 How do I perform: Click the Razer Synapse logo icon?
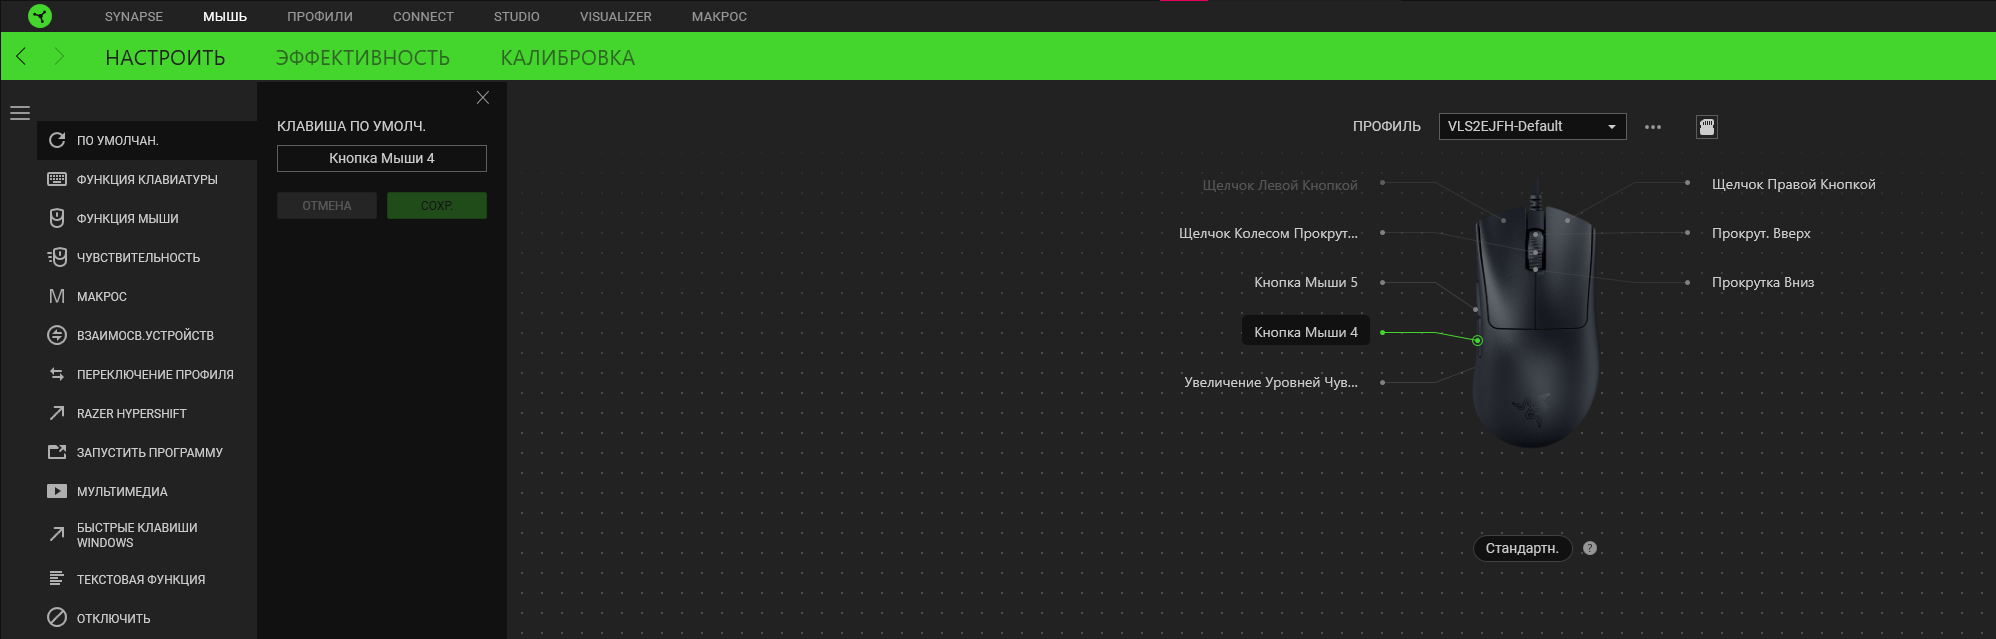click(x=40, y=16)
